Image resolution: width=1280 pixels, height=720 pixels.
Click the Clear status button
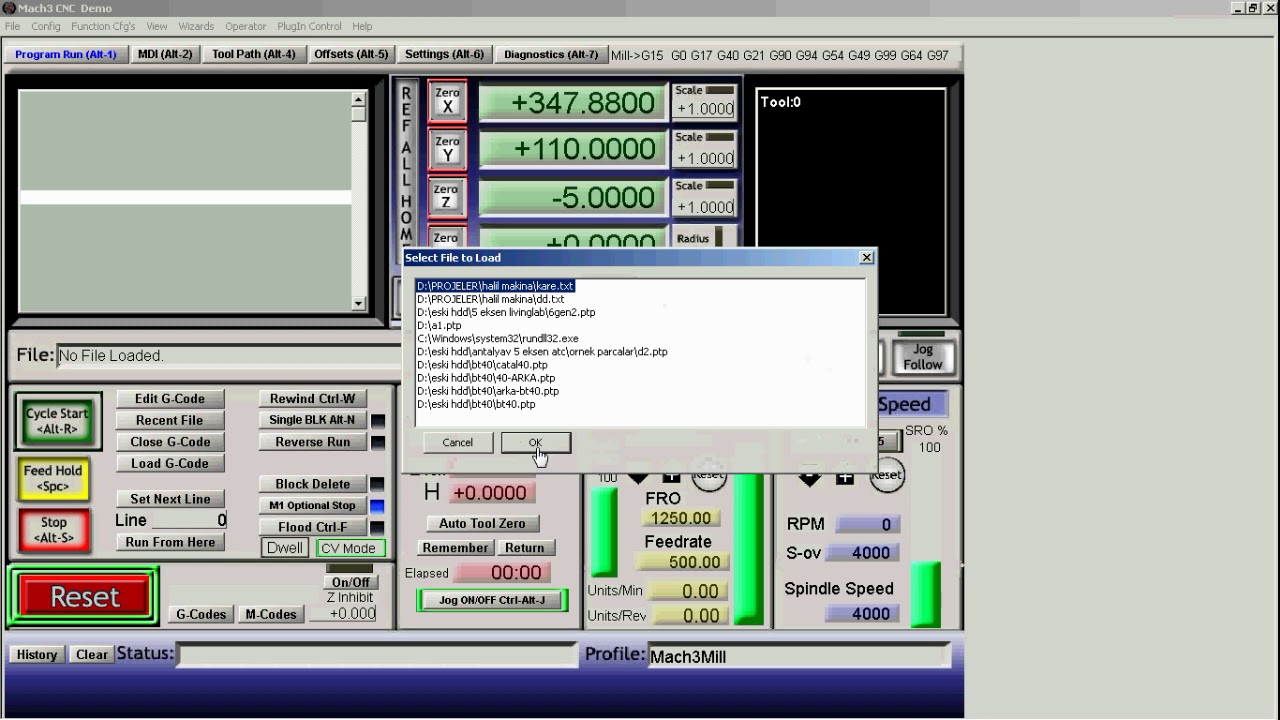pyautogui.click(x=91, y=655)
